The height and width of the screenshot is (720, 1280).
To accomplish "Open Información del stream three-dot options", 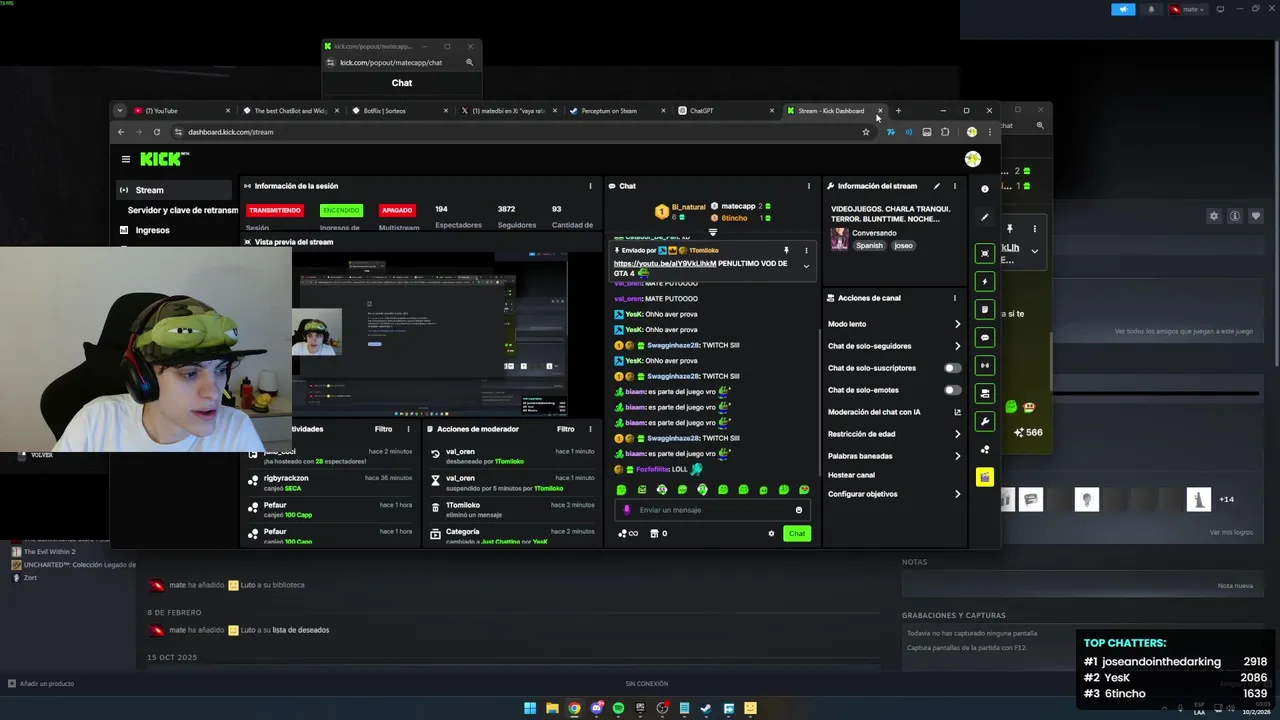I will (x=954, y=186).
